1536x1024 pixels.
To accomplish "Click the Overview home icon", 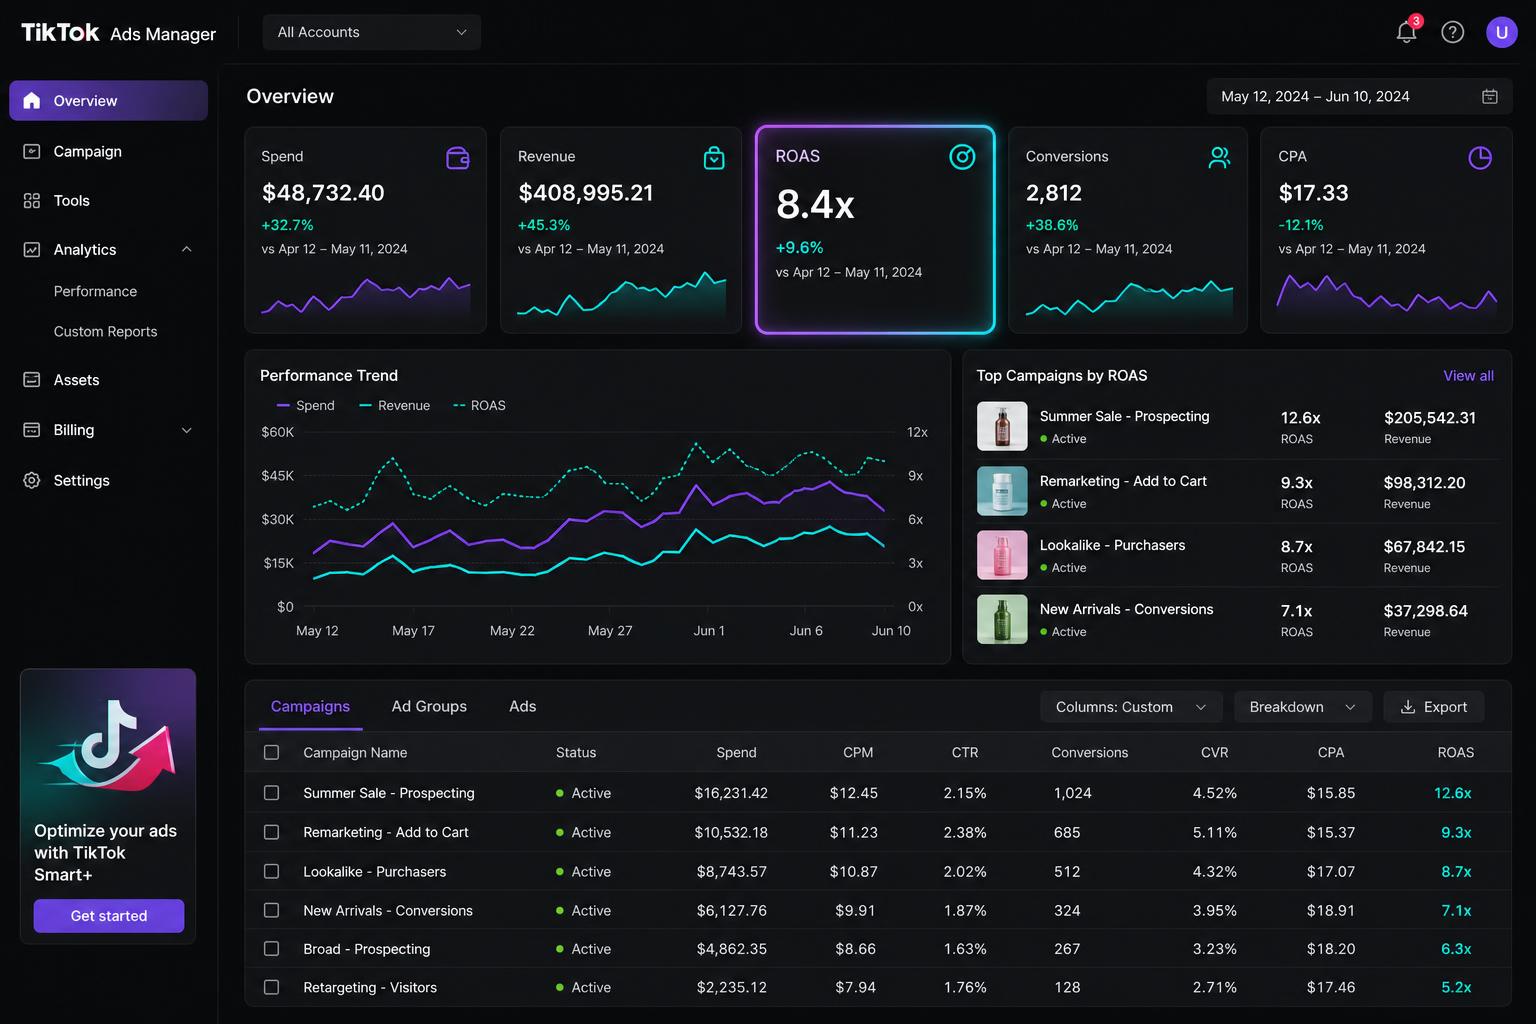I will tap(32, 100).
